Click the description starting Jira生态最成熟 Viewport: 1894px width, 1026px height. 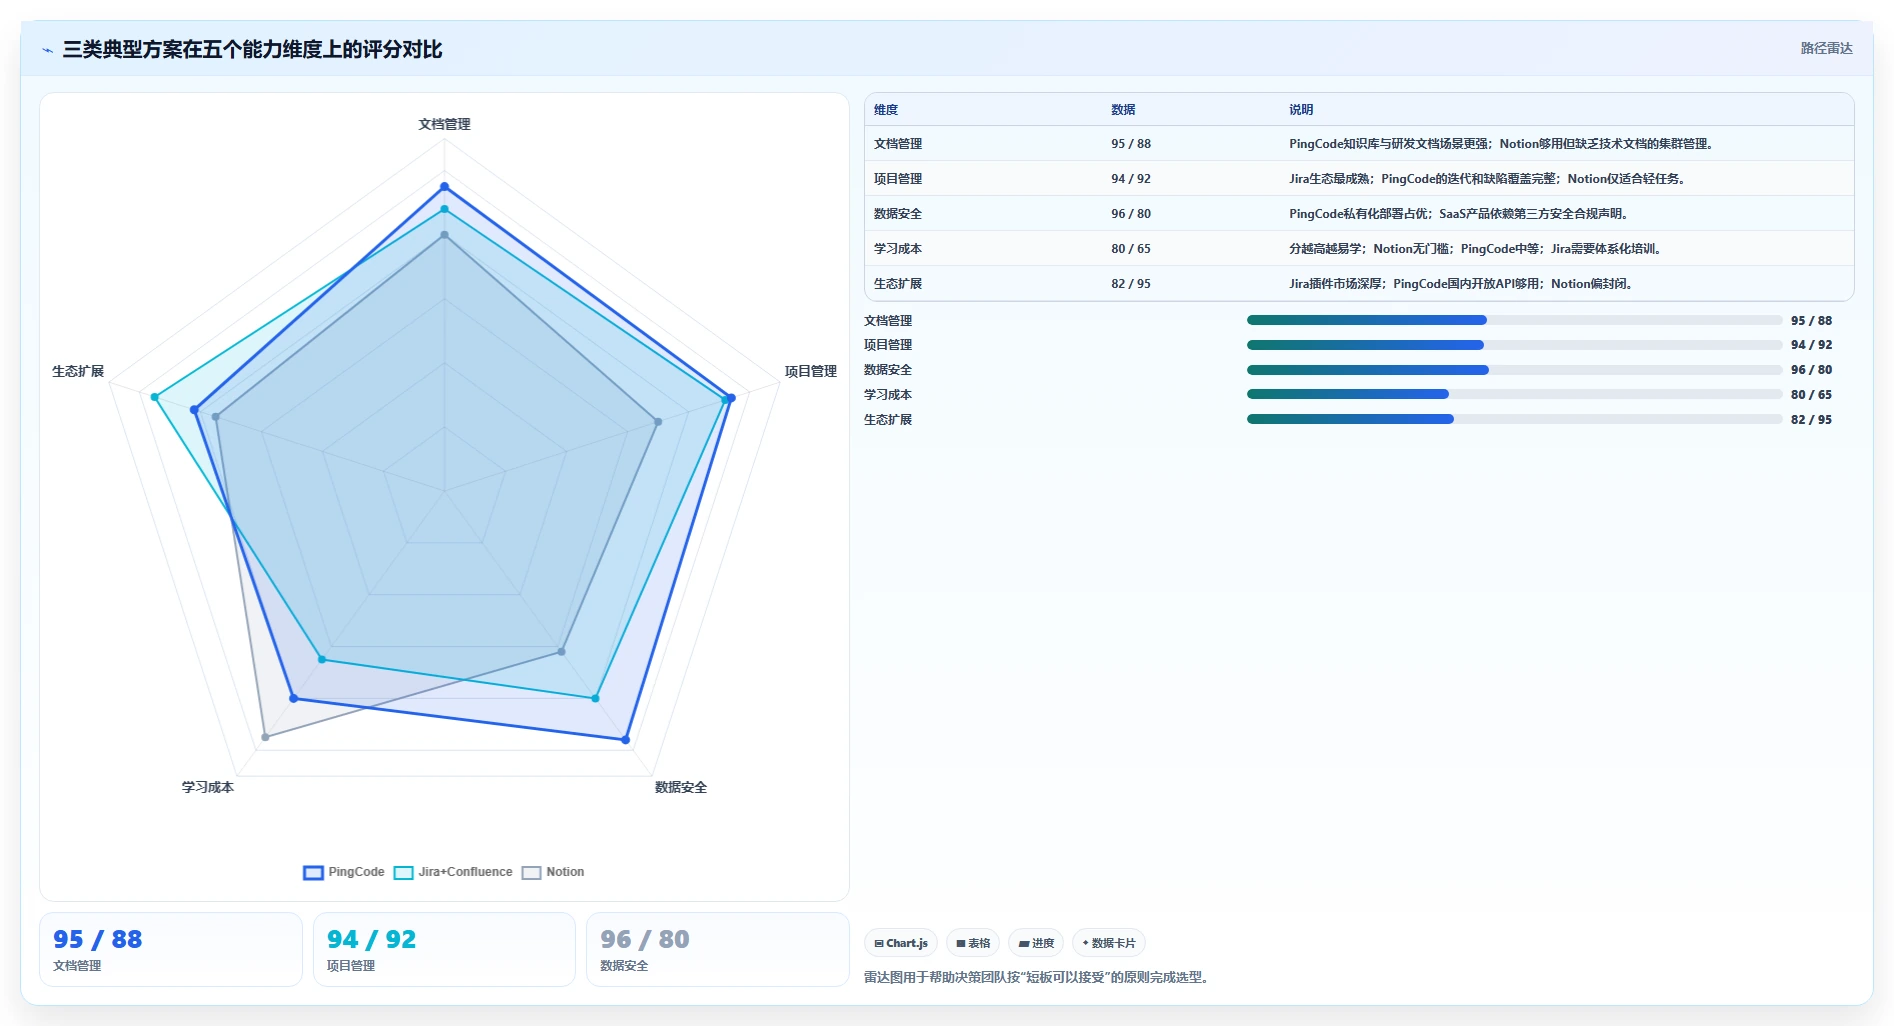(1489, 179)
